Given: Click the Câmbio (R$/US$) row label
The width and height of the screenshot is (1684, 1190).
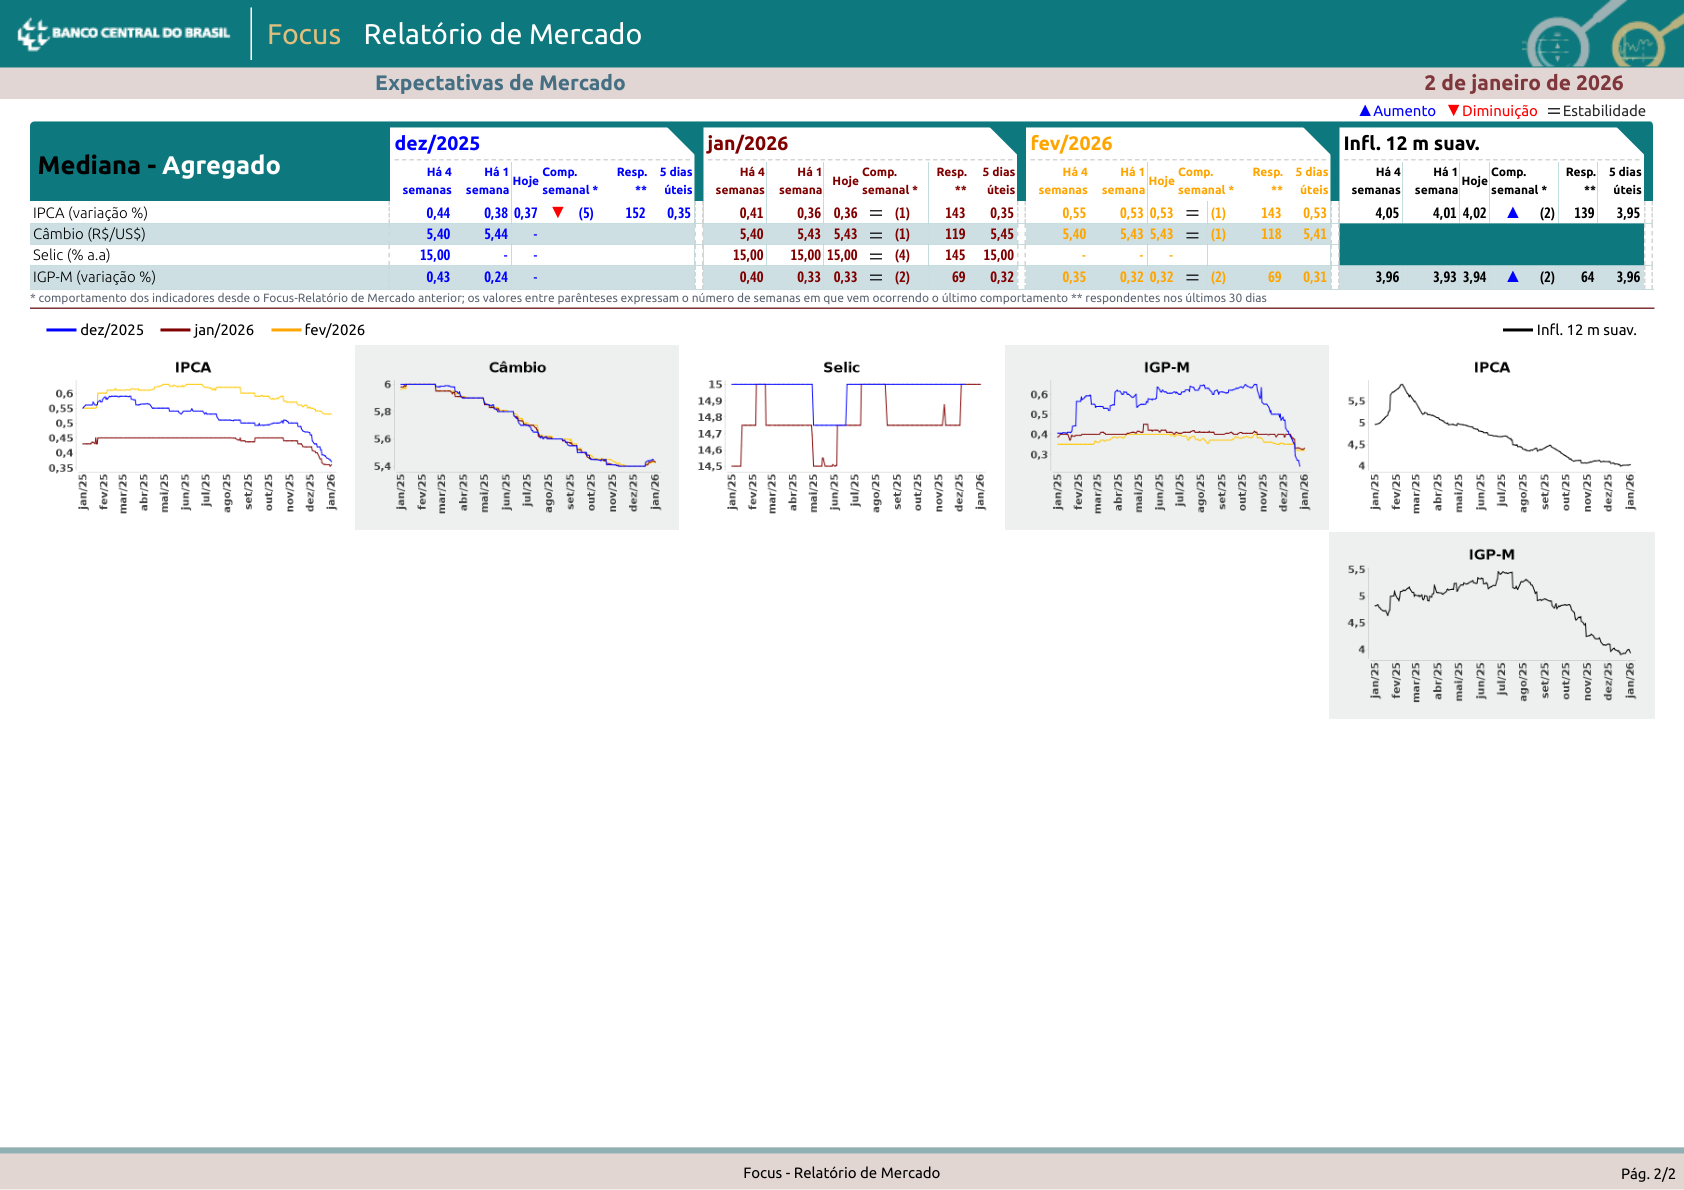Looking at the screenshot, I should tap(89, 234).
